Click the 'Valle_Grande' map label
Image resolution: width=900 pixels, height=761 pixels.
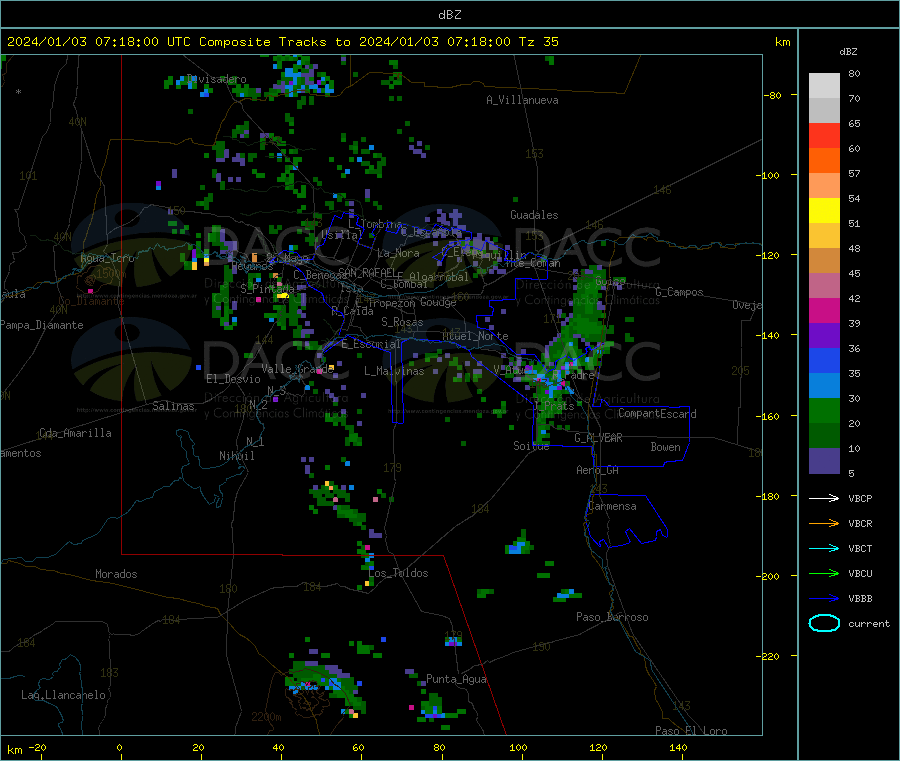click(297, 368)
